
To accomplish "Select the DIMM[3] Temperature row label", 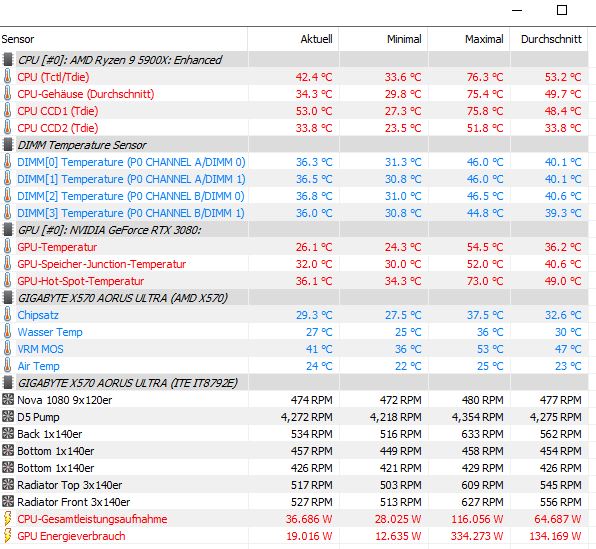I will tap(131, 213).
